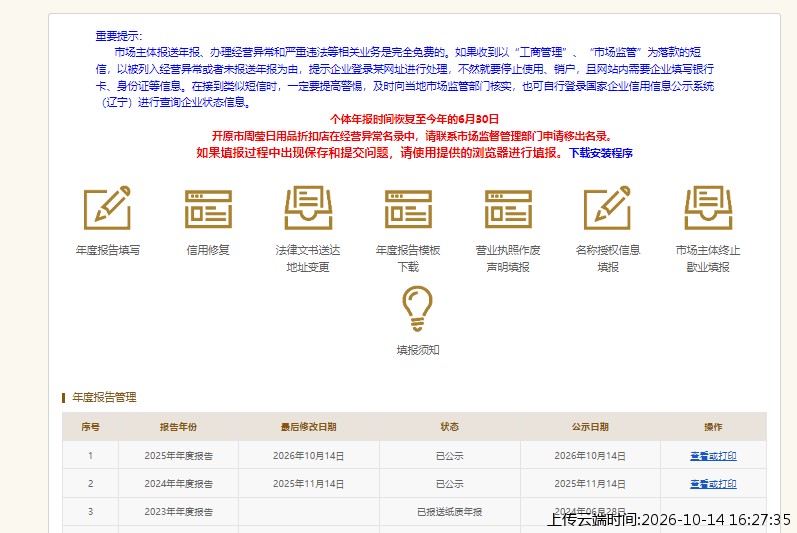
Task: Click the 填报须知 label
Action: [x=418, y=350]
